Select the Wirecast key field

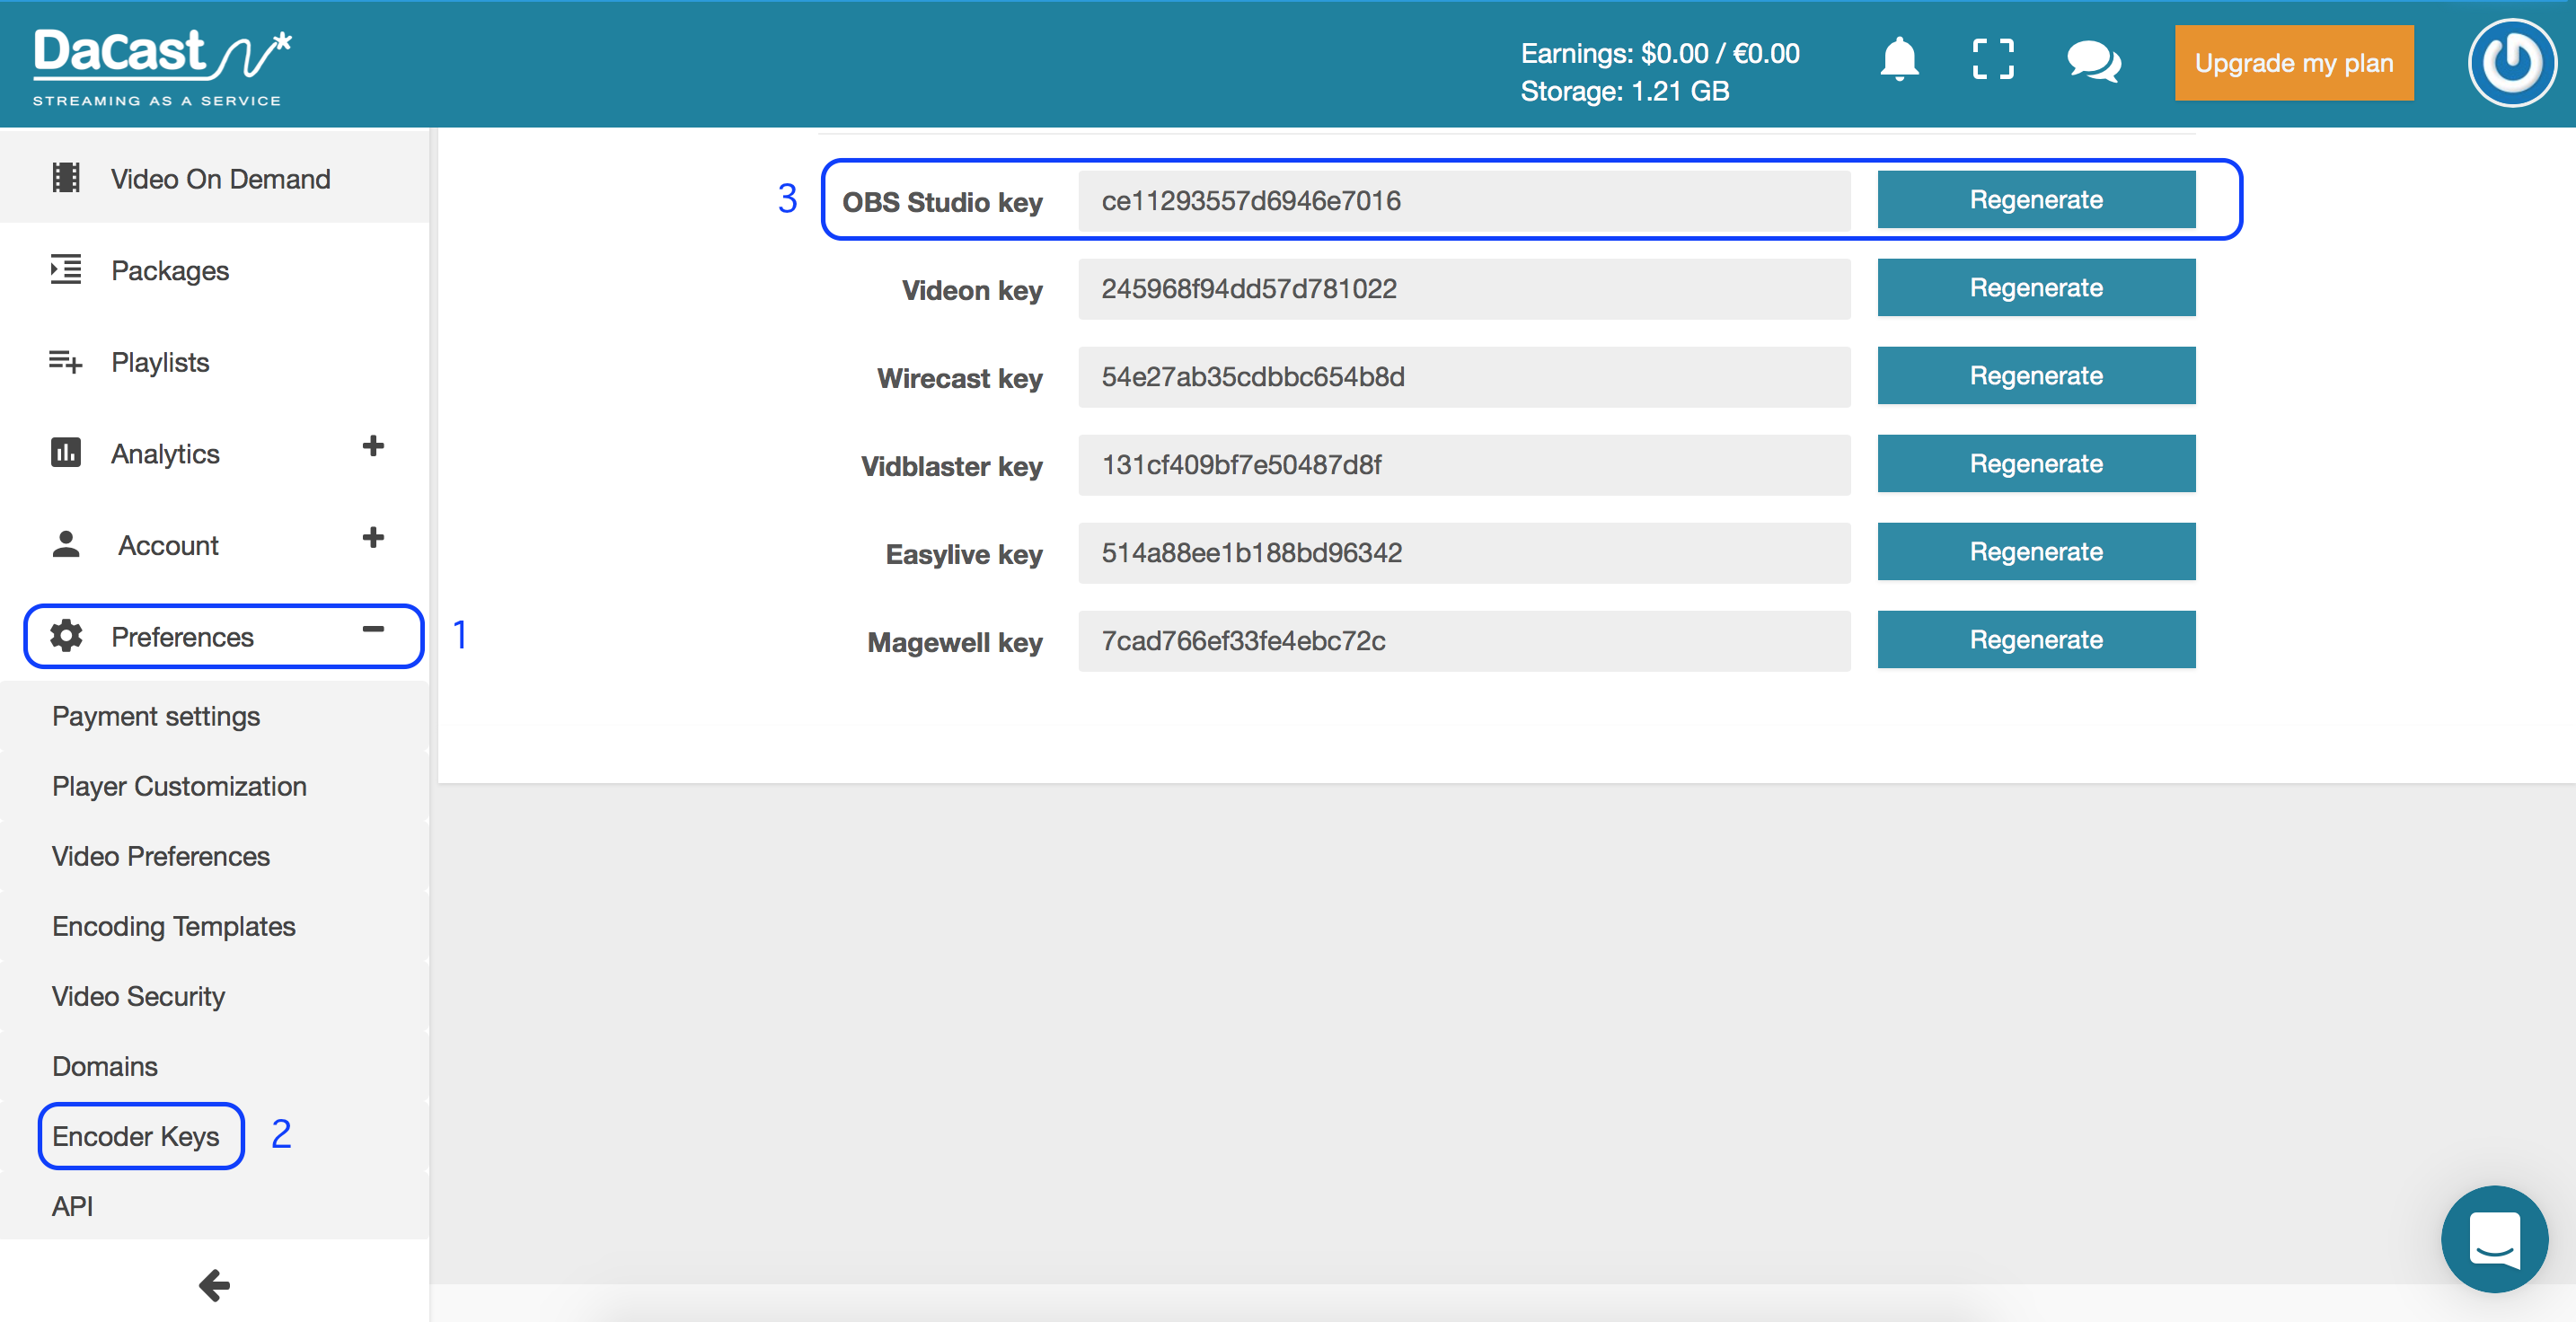pyautogui.click(x=1464, y=376)
